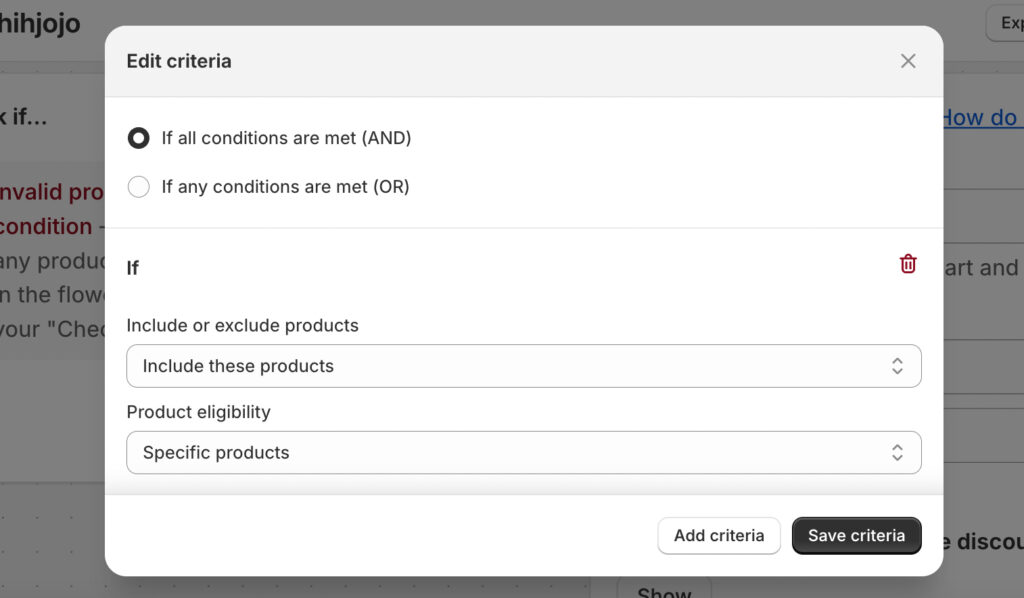The height and width of the screenshot is (598, 1024).
Task: Click the partially visible Exp button
Action: coord(1006,23)
